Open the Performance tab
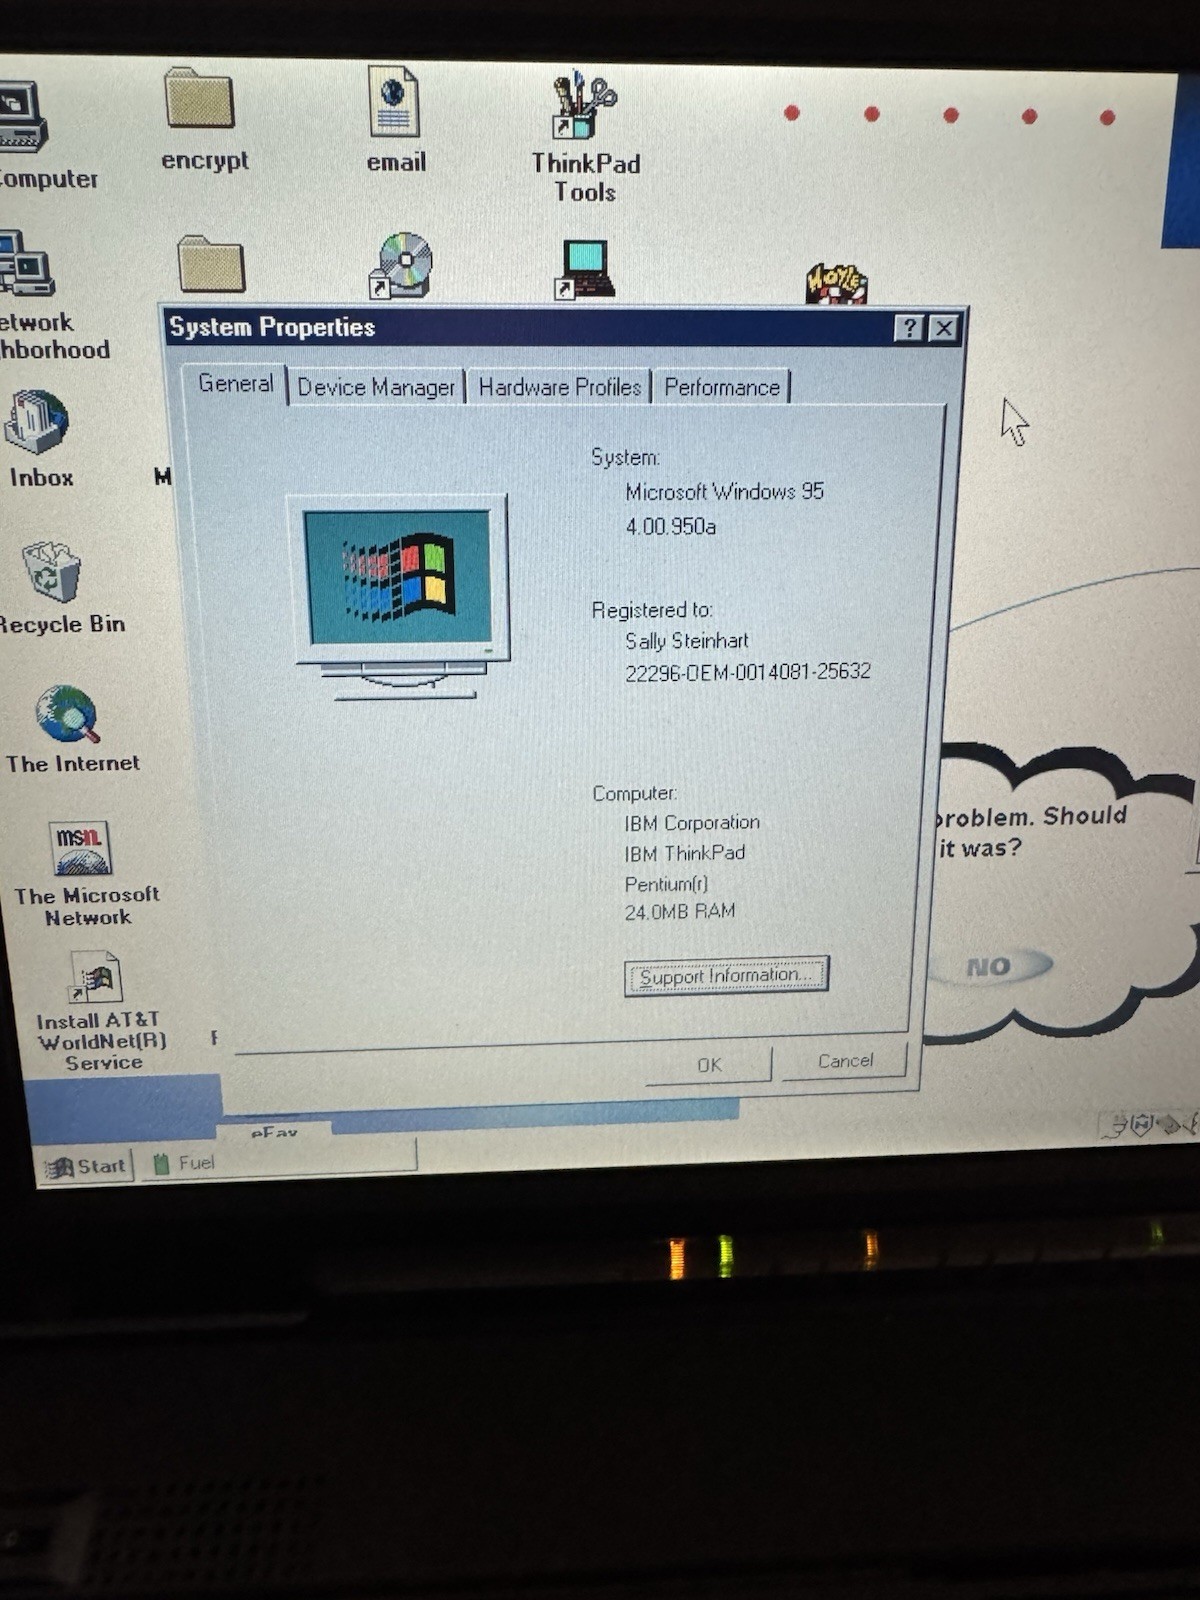This screenshot has height=1600, width=1200. 722,387
